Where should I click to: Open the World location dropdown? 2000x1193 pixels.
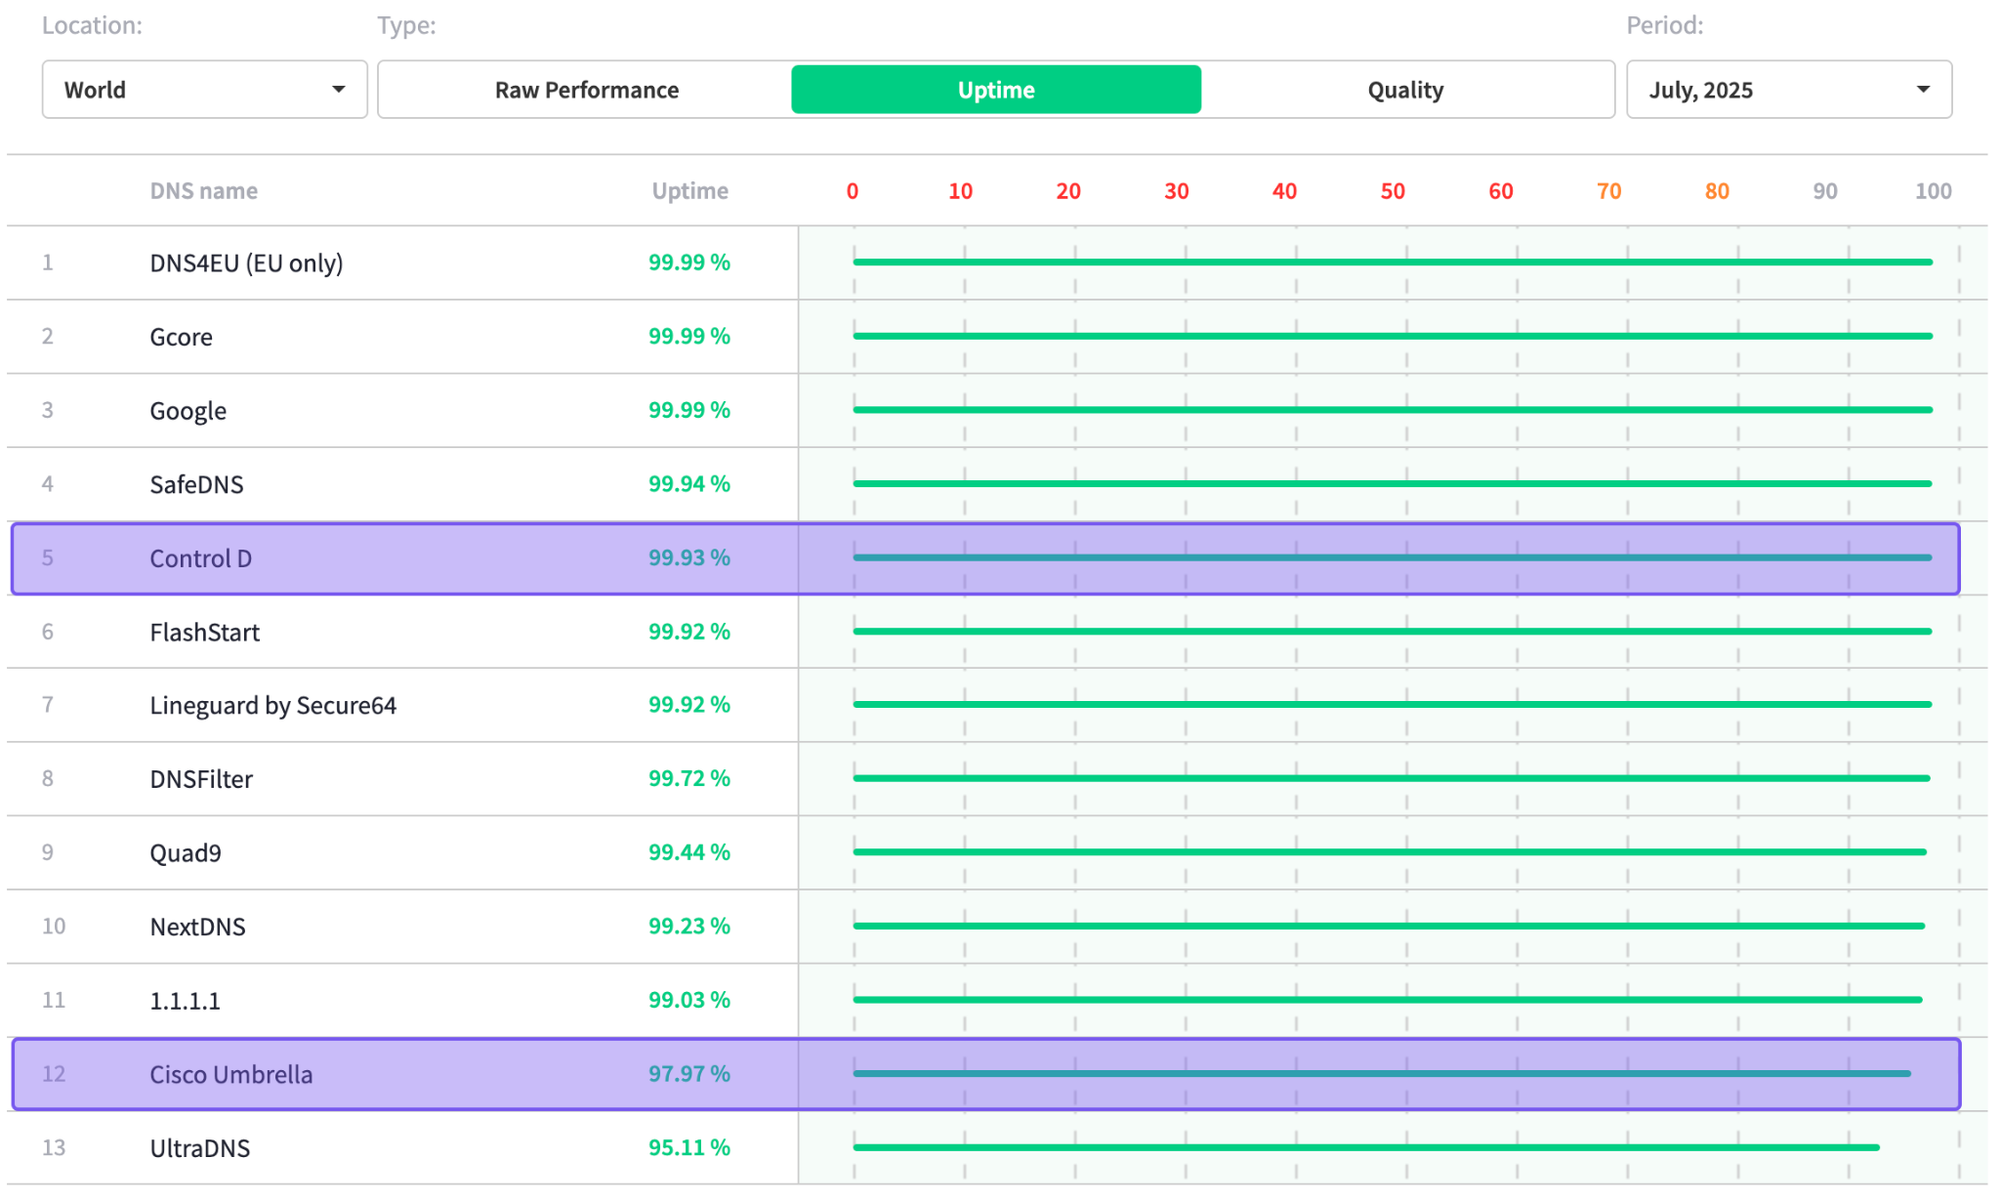(204, 90)
